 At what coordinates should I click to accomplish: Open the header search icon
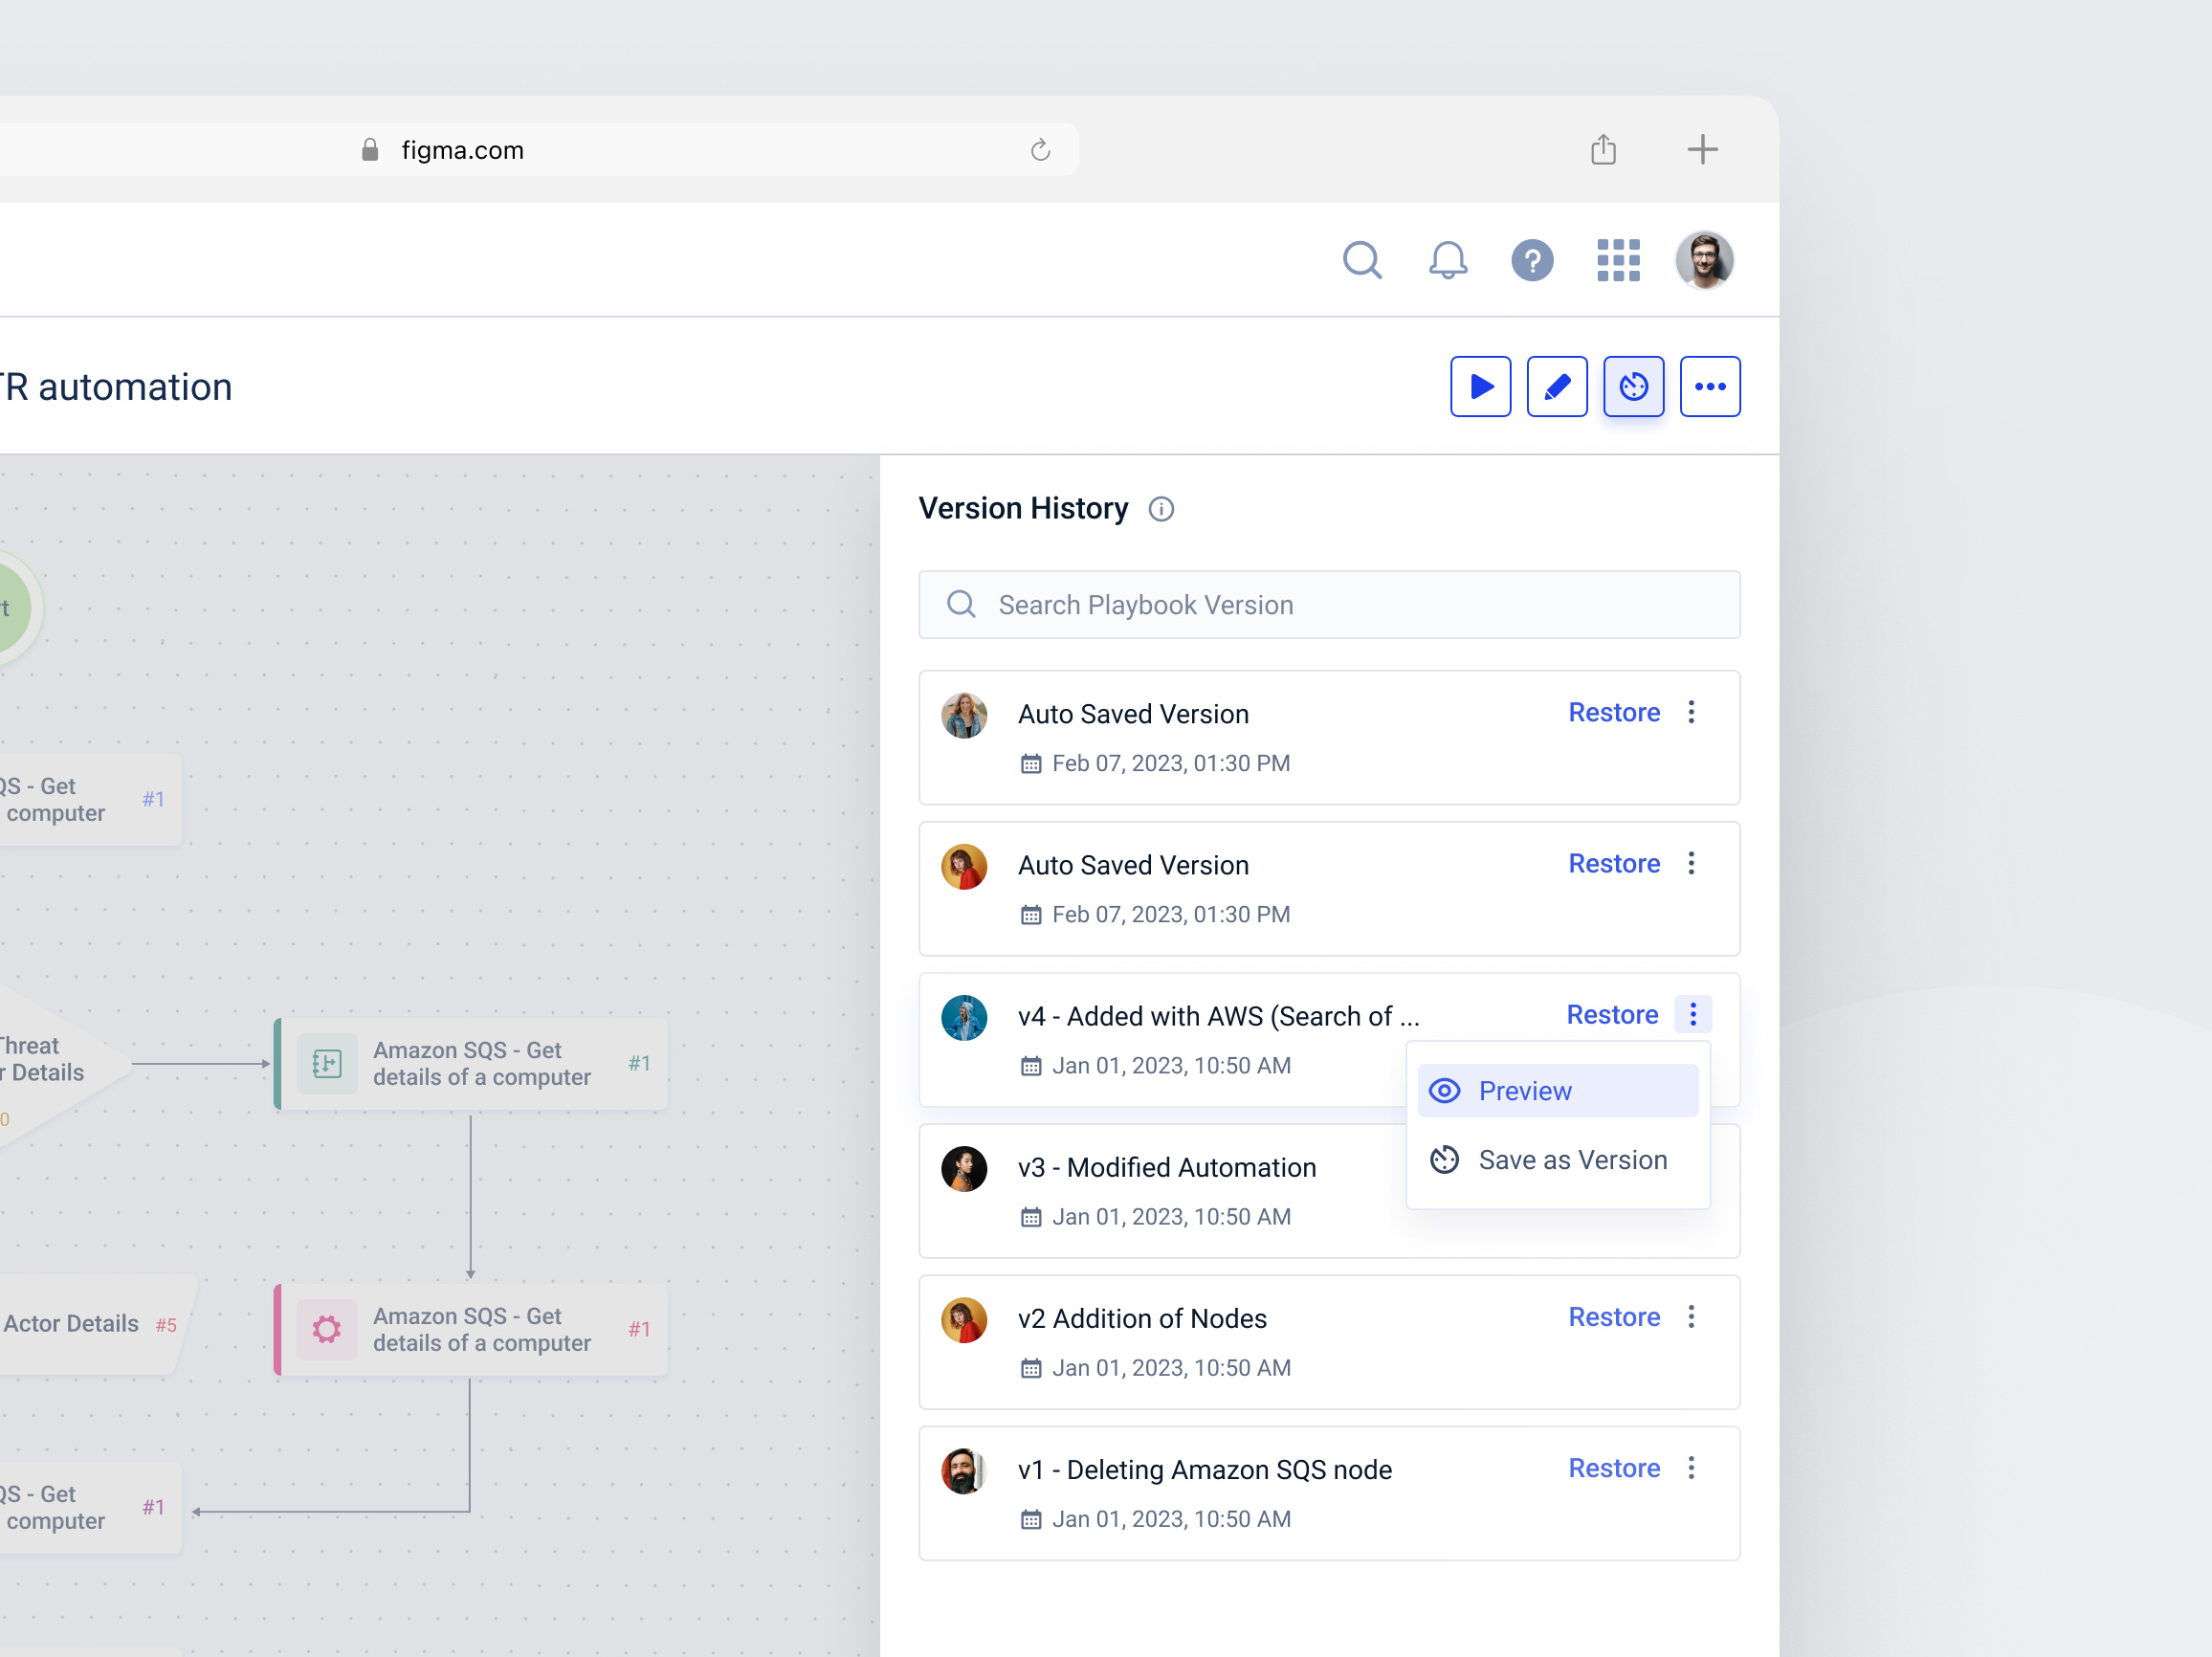[x=1361, y=260]
